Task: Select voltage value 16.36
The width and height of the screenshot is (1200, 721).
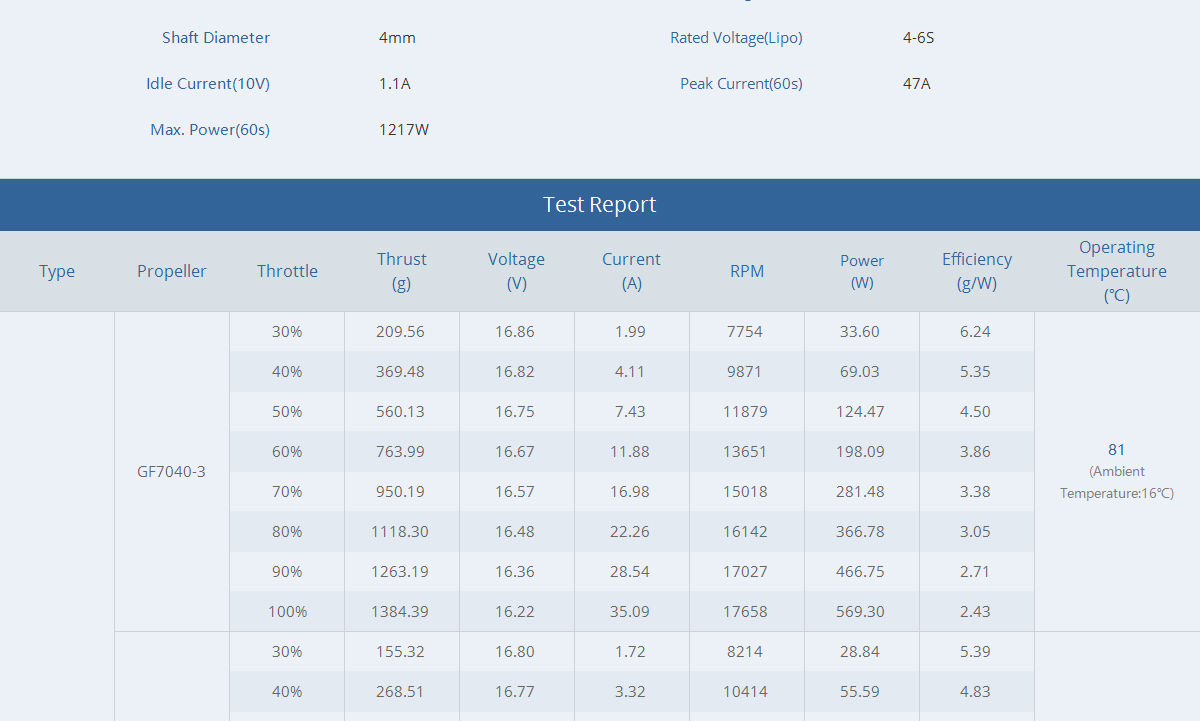Action: (x=515, y=571)
